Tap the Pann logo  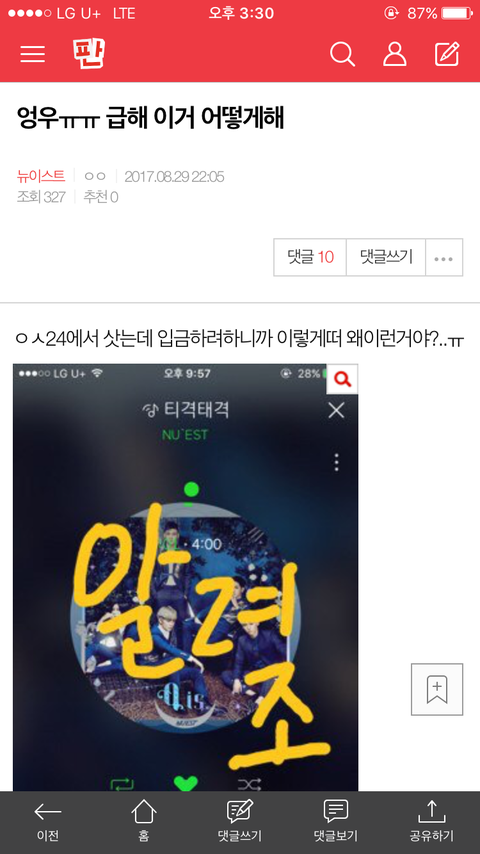pyautogui.click(x=88, y=53)
